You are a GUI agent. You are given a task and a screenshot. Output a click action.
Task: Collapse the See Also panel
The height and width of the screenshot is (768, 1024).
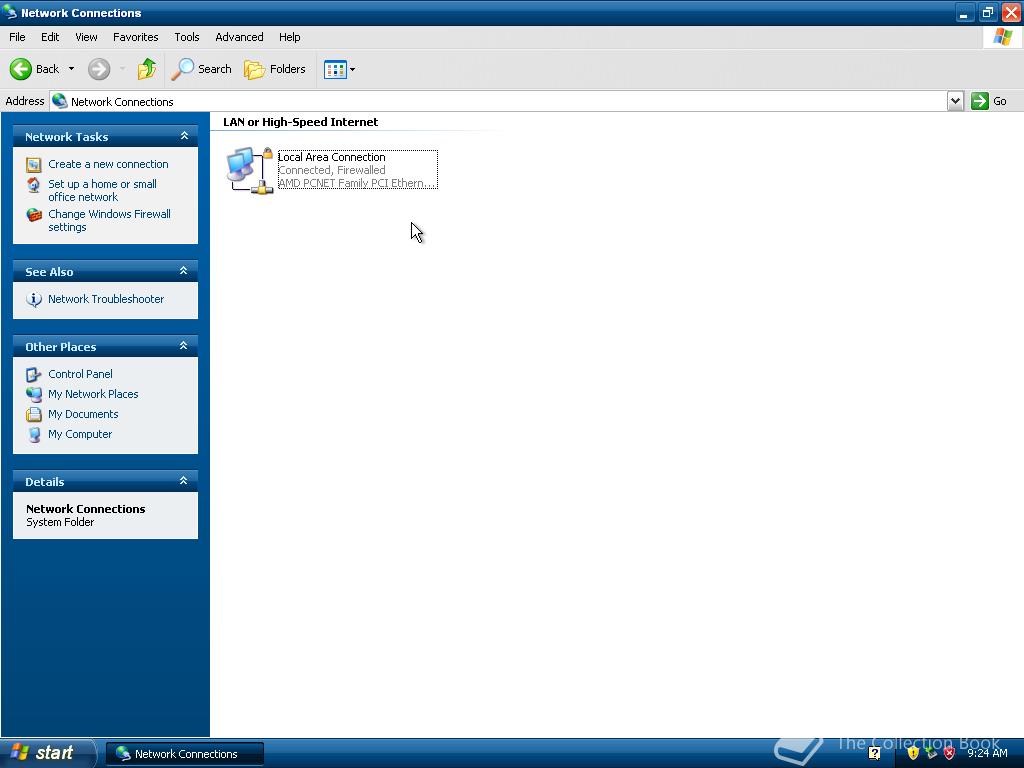pos(184,271)
